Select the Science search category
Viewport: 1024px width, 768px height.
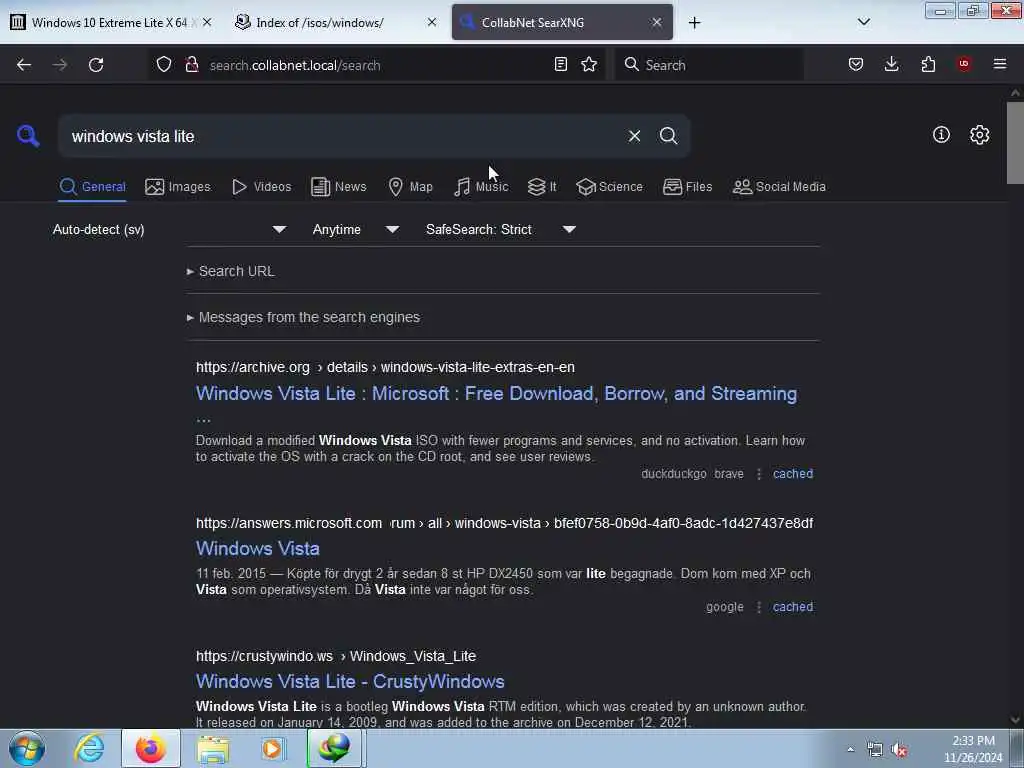click(x=609, y=187)
